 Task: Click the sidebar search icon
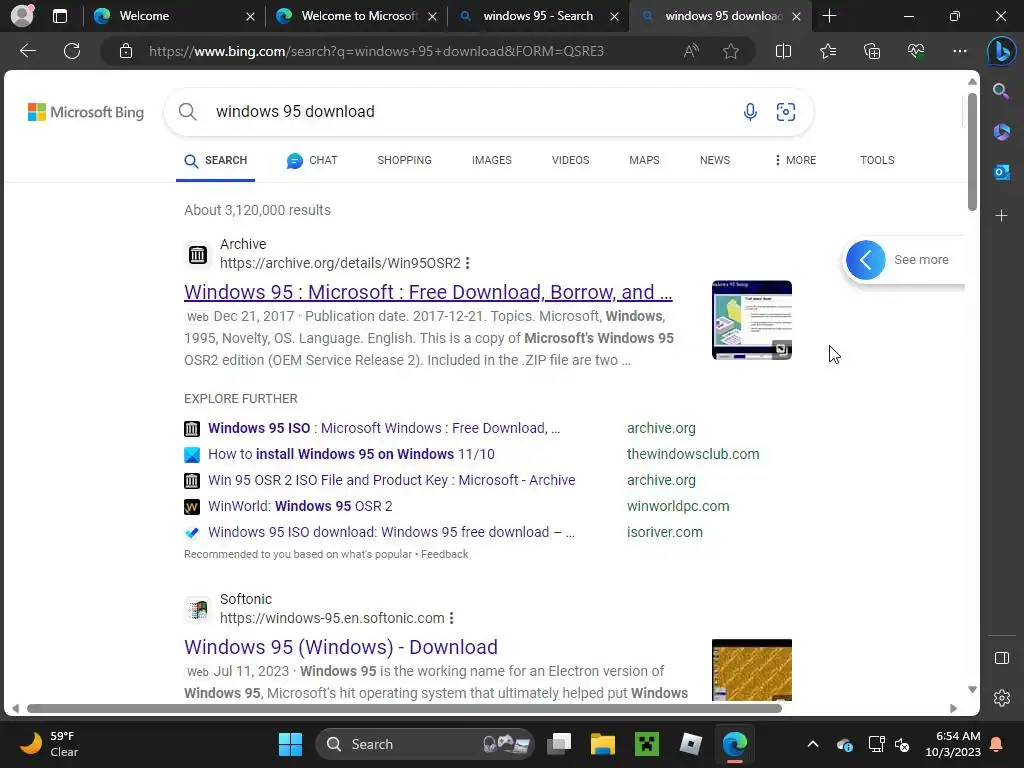point(1001,91)
